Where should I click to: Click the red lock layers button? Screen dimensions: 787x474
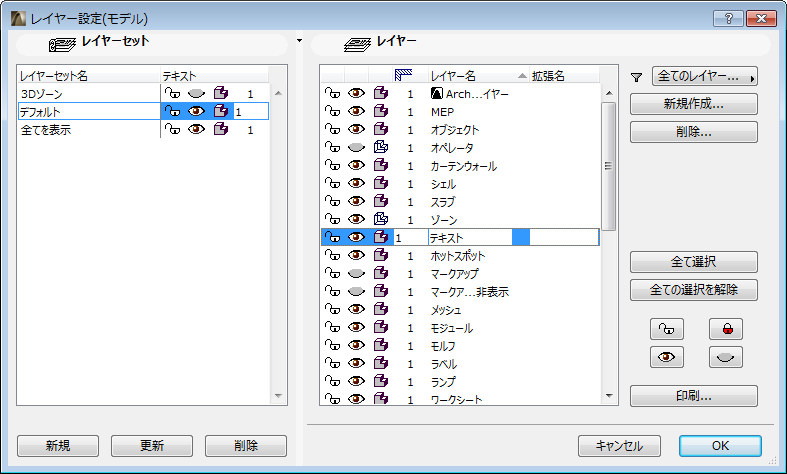[726, 329]
